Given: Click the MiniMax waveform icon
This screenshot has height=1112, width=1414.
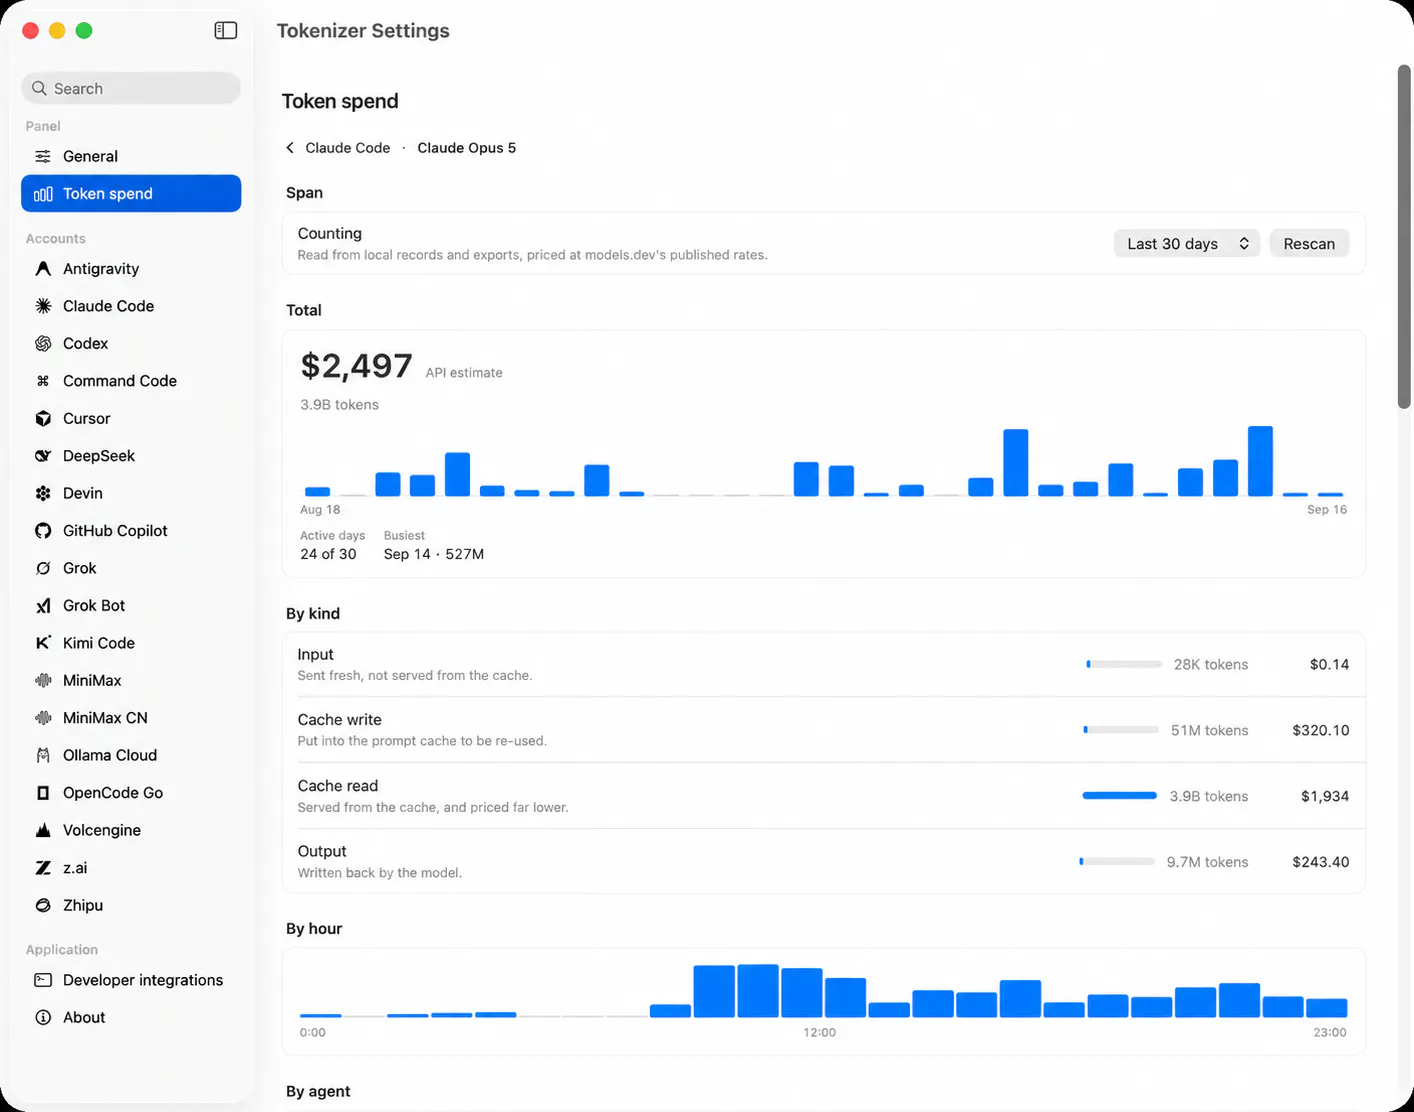Looking at the screenshot, I should coord(43,680).
